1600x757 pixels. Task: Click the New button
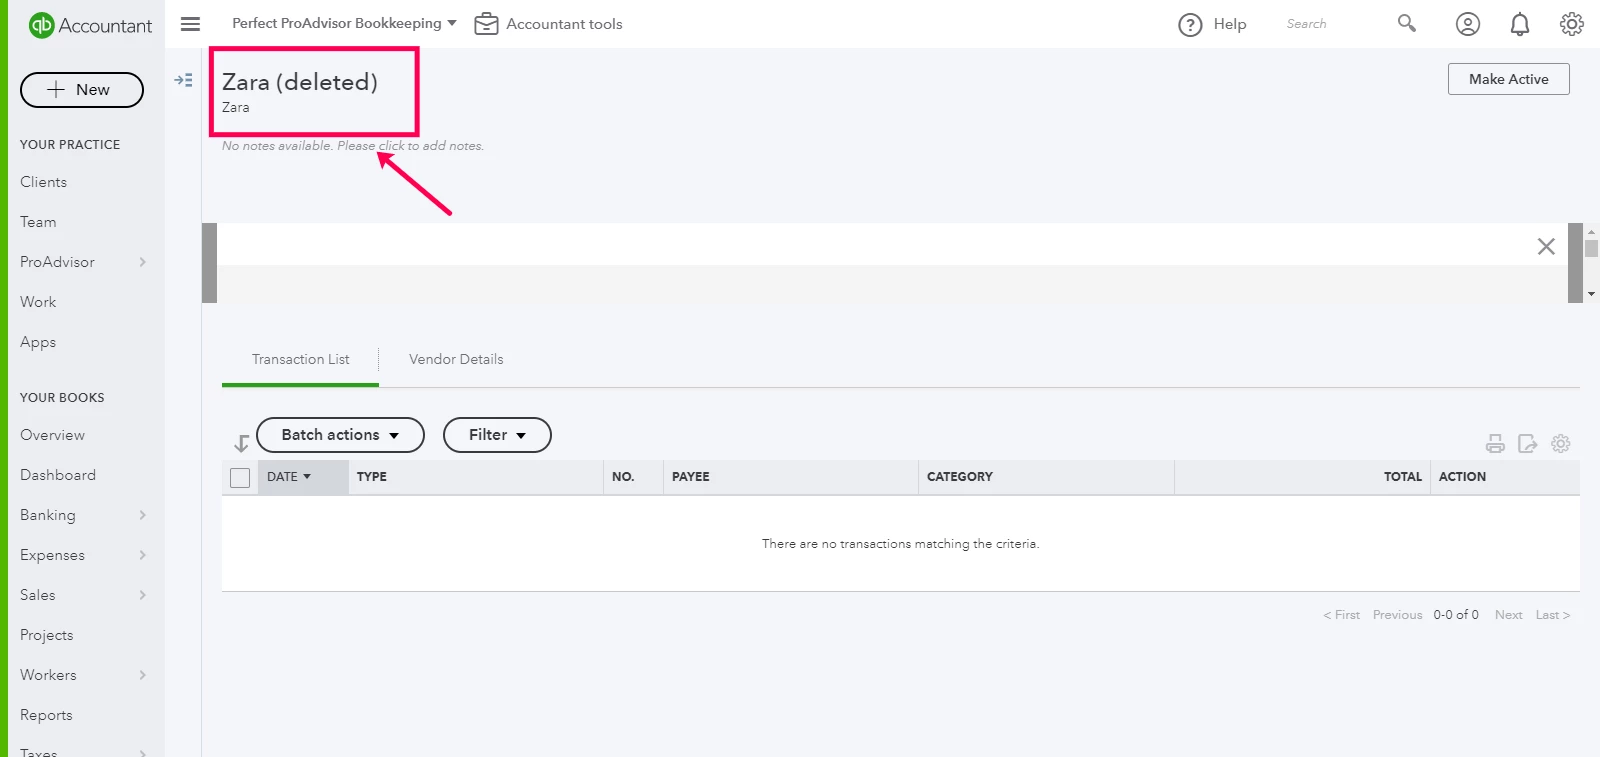click(x=82, y=90)
